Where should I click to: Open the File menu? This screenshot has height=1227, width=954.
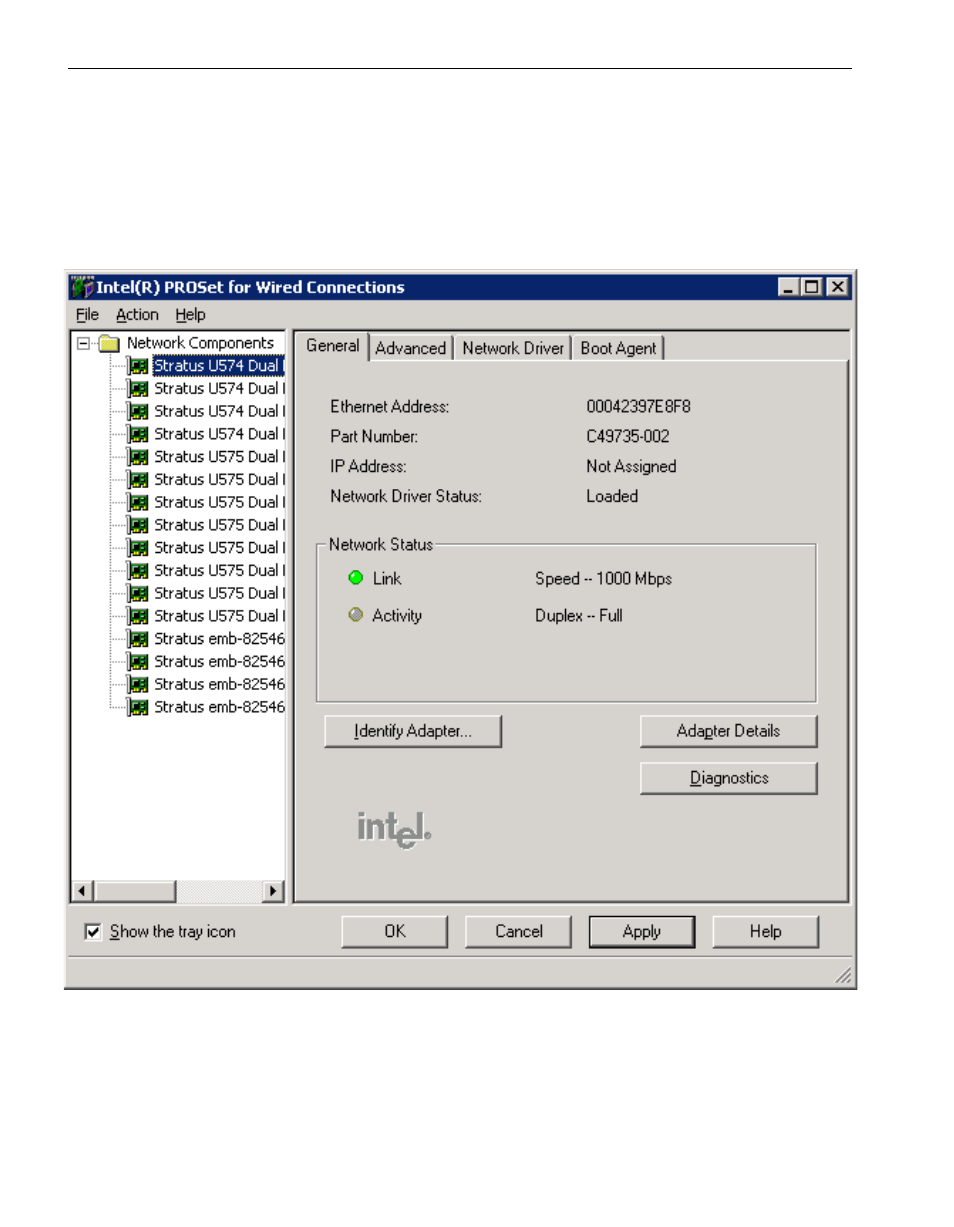click(87, 315)
